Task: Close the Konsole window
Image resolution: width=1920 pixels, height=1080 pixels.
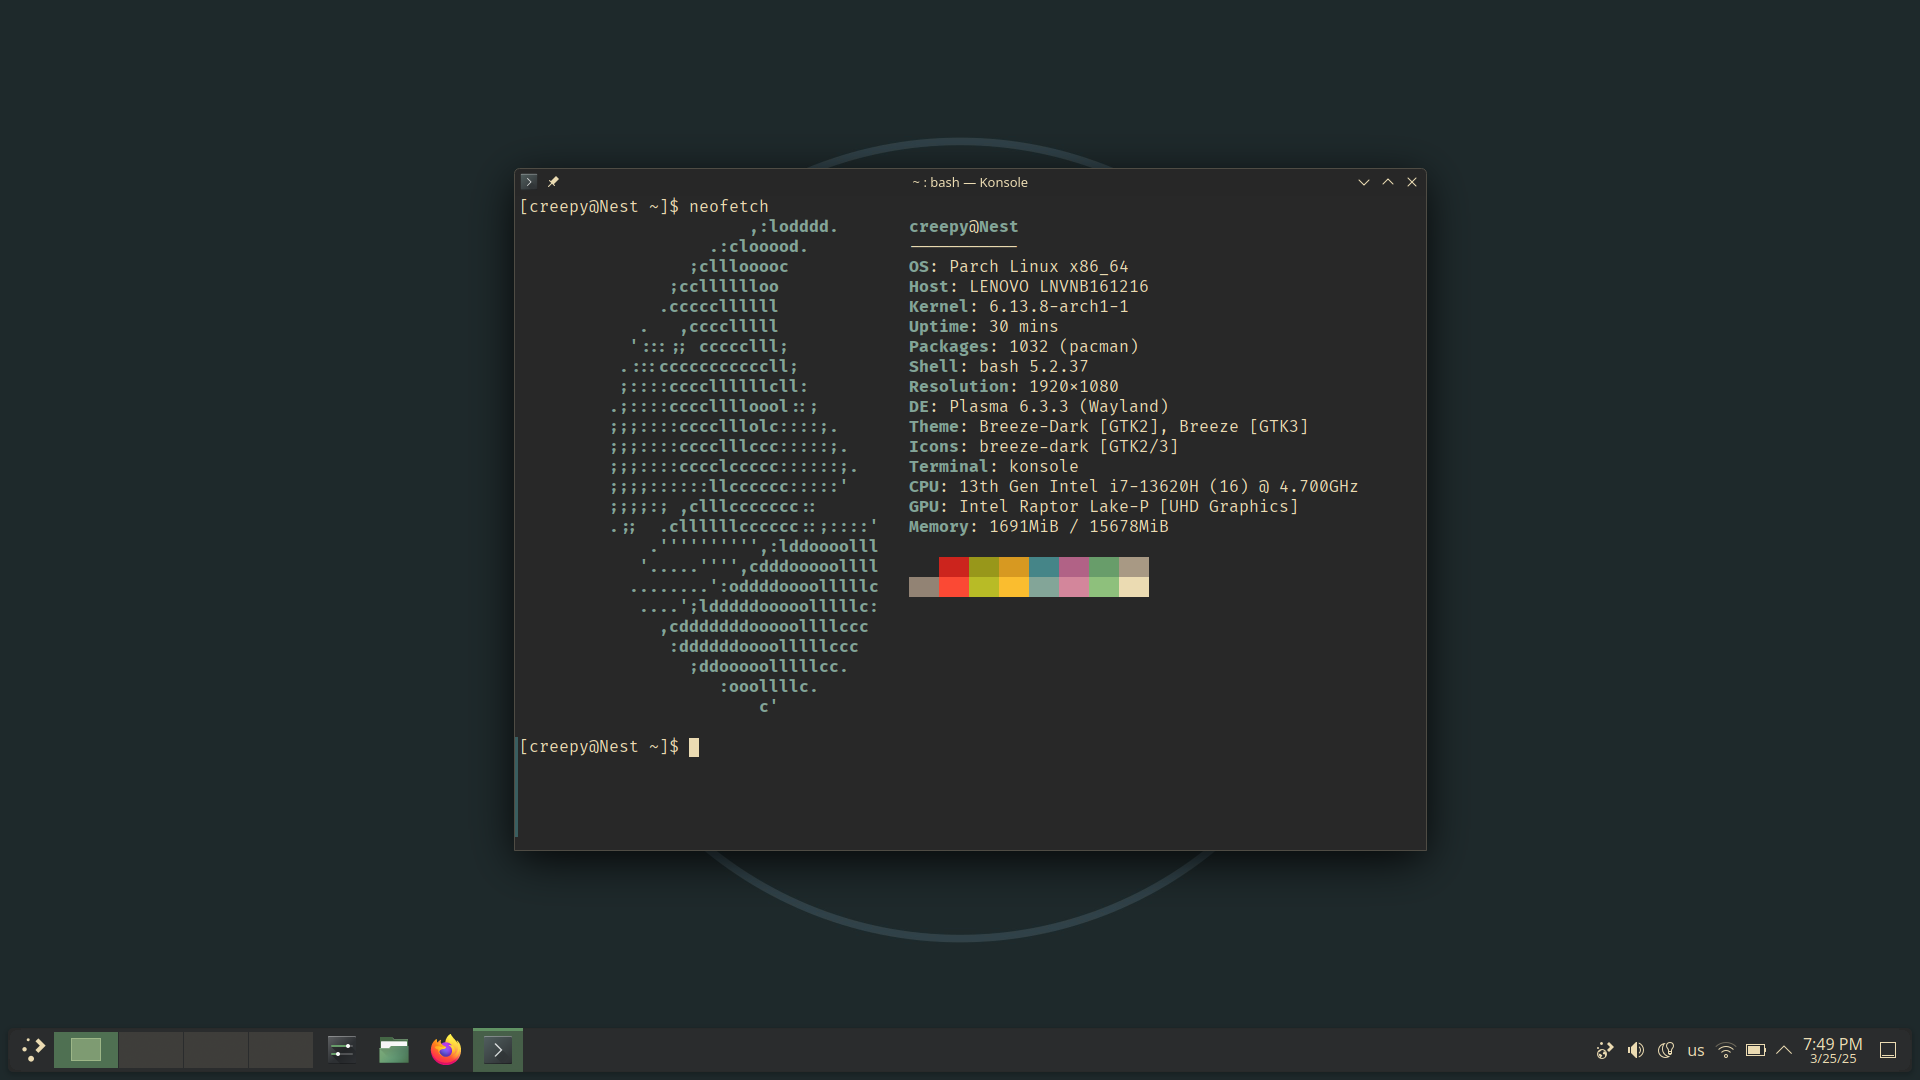Action: [1412, 182]
